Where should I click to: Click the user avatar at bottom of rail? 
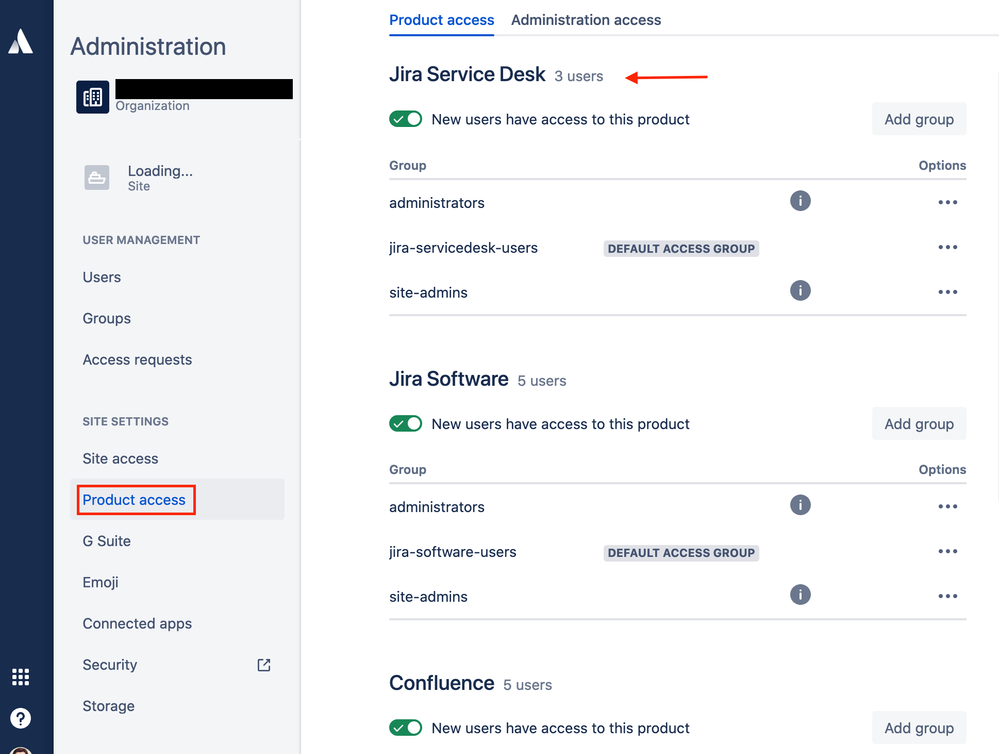tap(20, 750)
